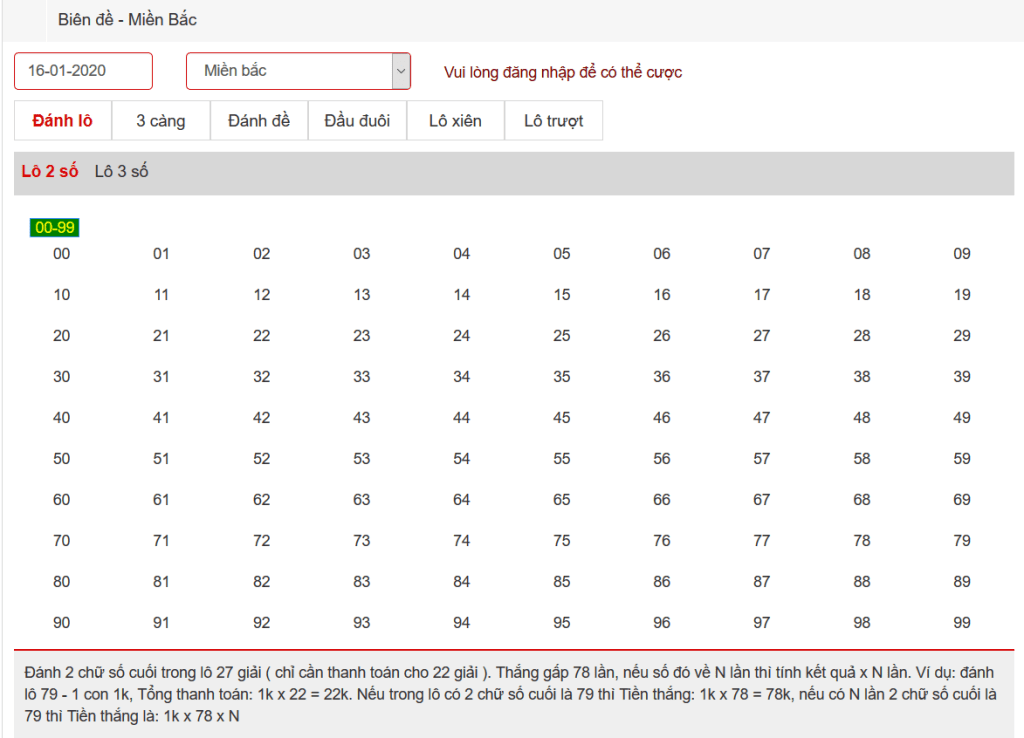Switch to the Đánh lô tab
The height and width of the screenshot is (738, 1024).
pos(62,121)
